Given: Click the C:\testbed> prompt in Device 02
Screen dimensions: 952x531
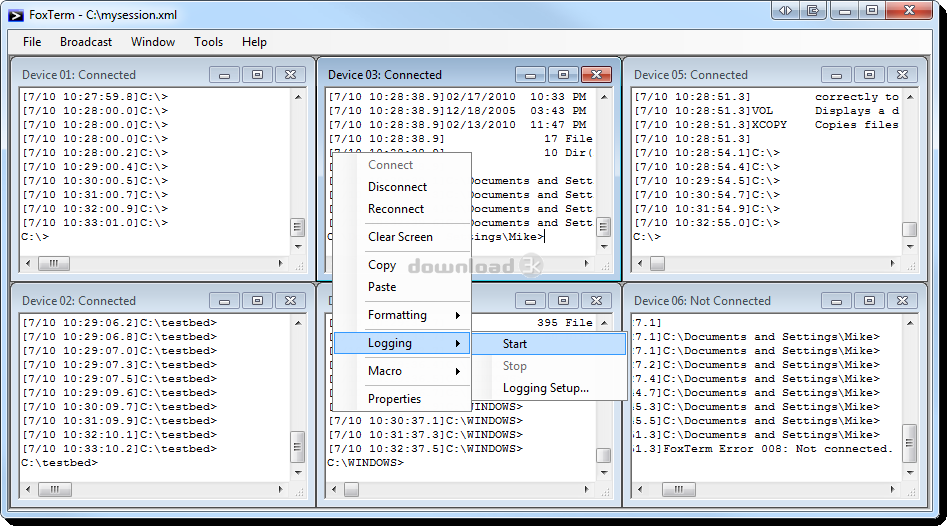Looking at the screenshot, I should (x=59, y=463).
